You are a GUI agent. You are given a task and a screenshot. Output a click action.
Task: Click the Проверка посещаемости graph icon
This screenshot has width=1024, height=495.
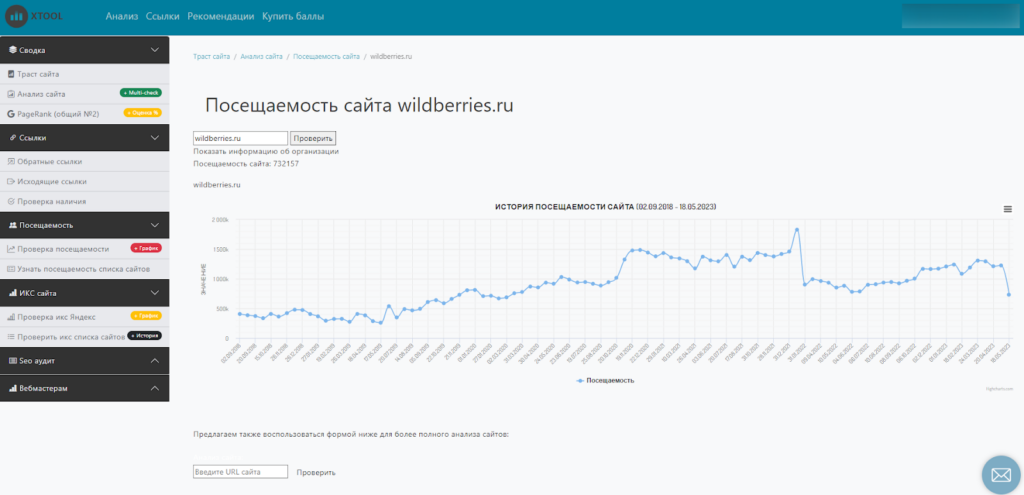10,249
